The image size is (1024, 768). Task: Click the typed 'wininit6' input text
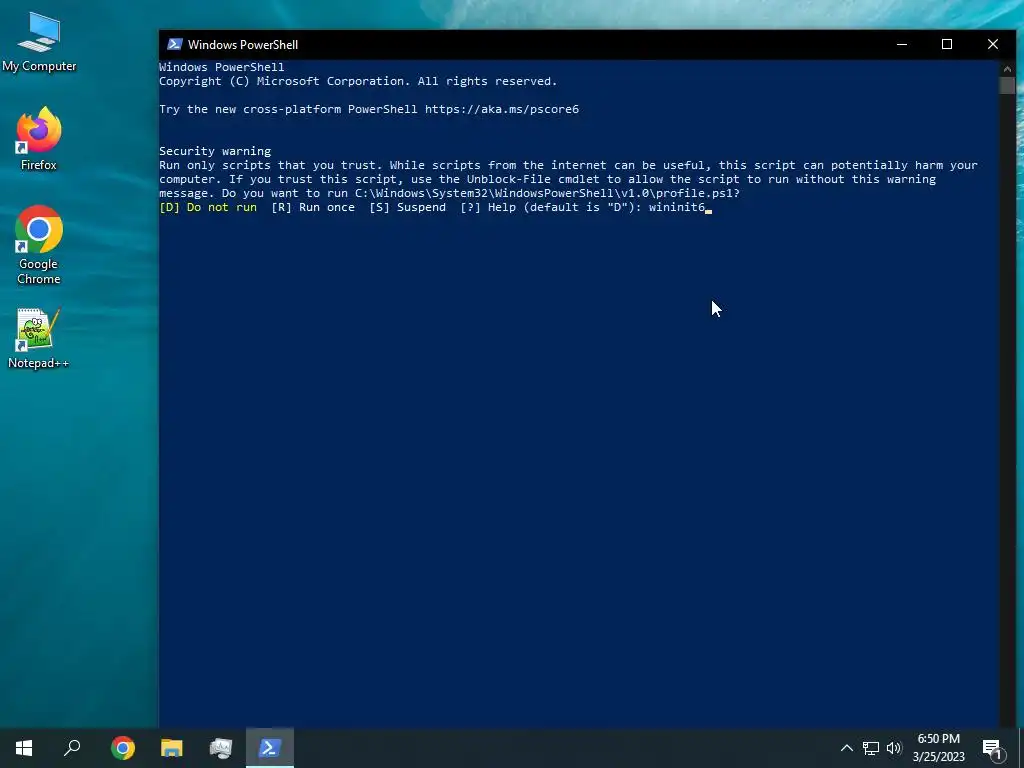pos(677,207)
